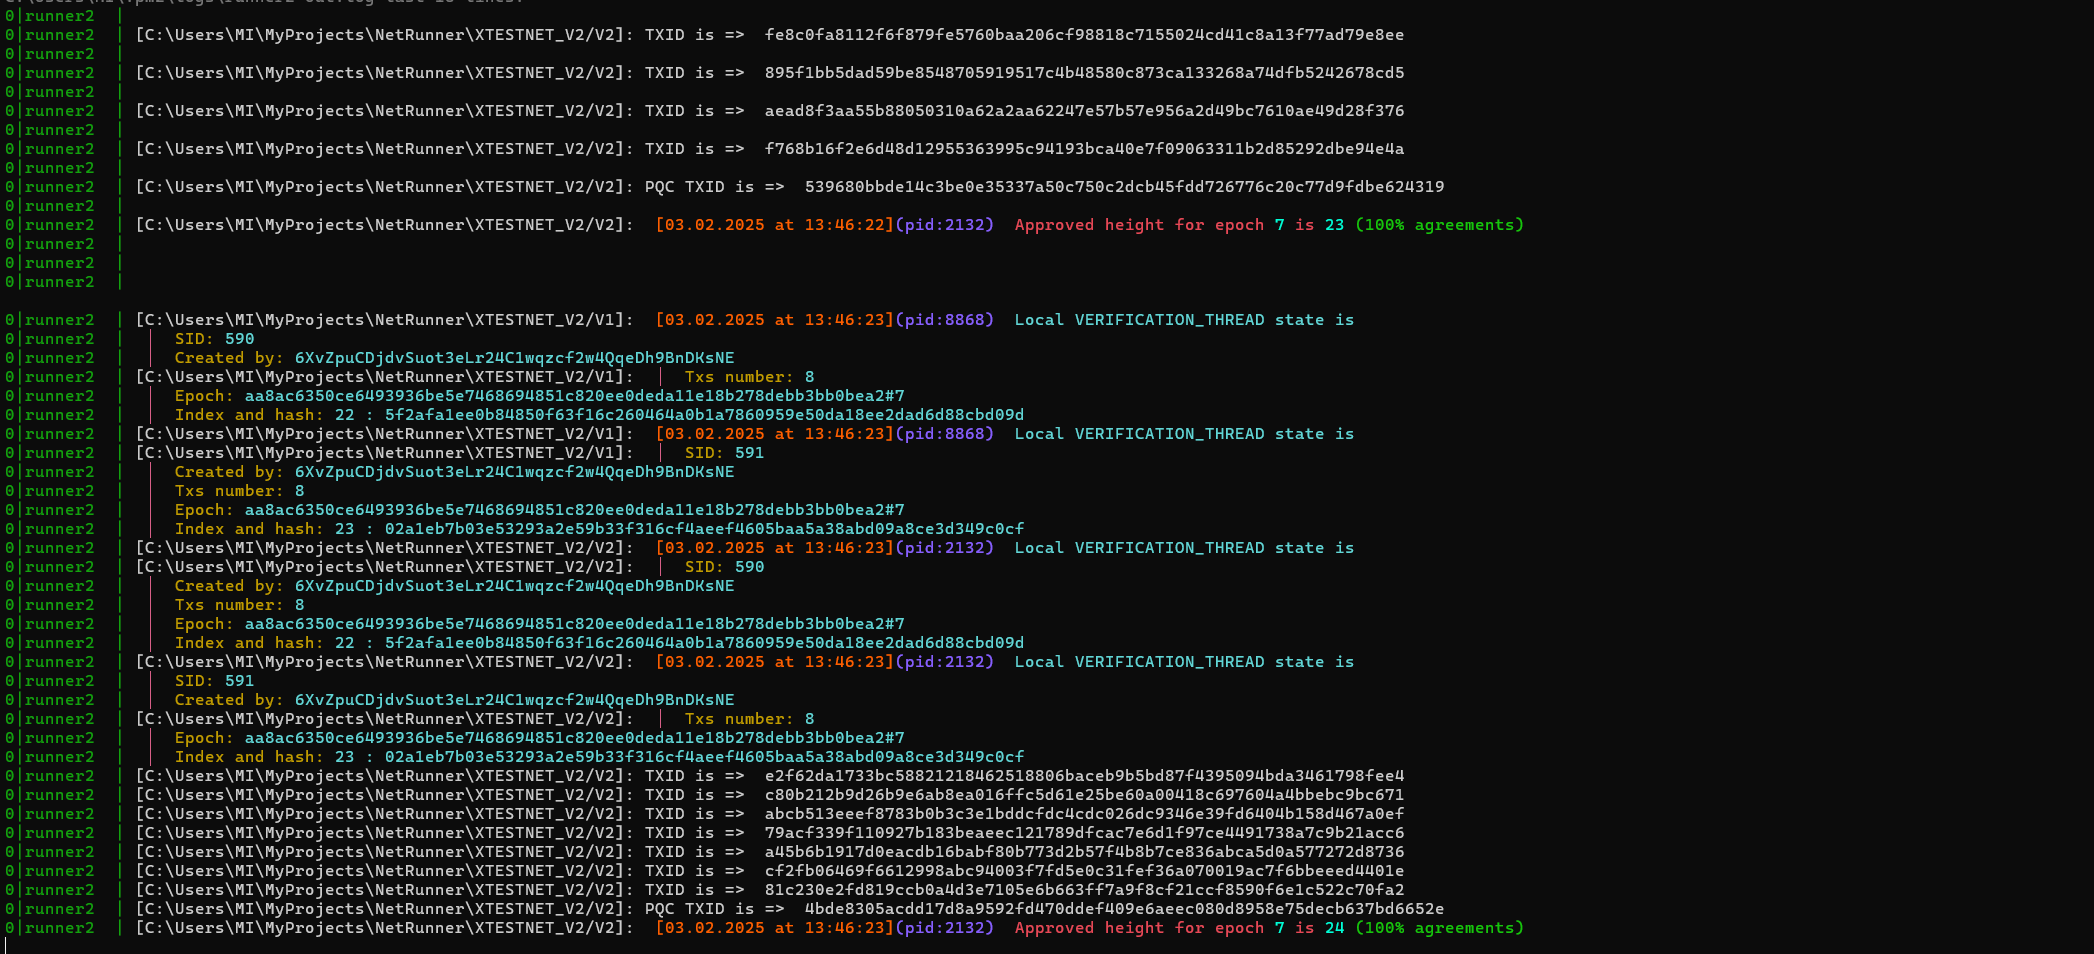The image size is (2094, 954).
Task: Click the TXID hash starting with e2f62da1
Action: click(x=1084, y=776)
